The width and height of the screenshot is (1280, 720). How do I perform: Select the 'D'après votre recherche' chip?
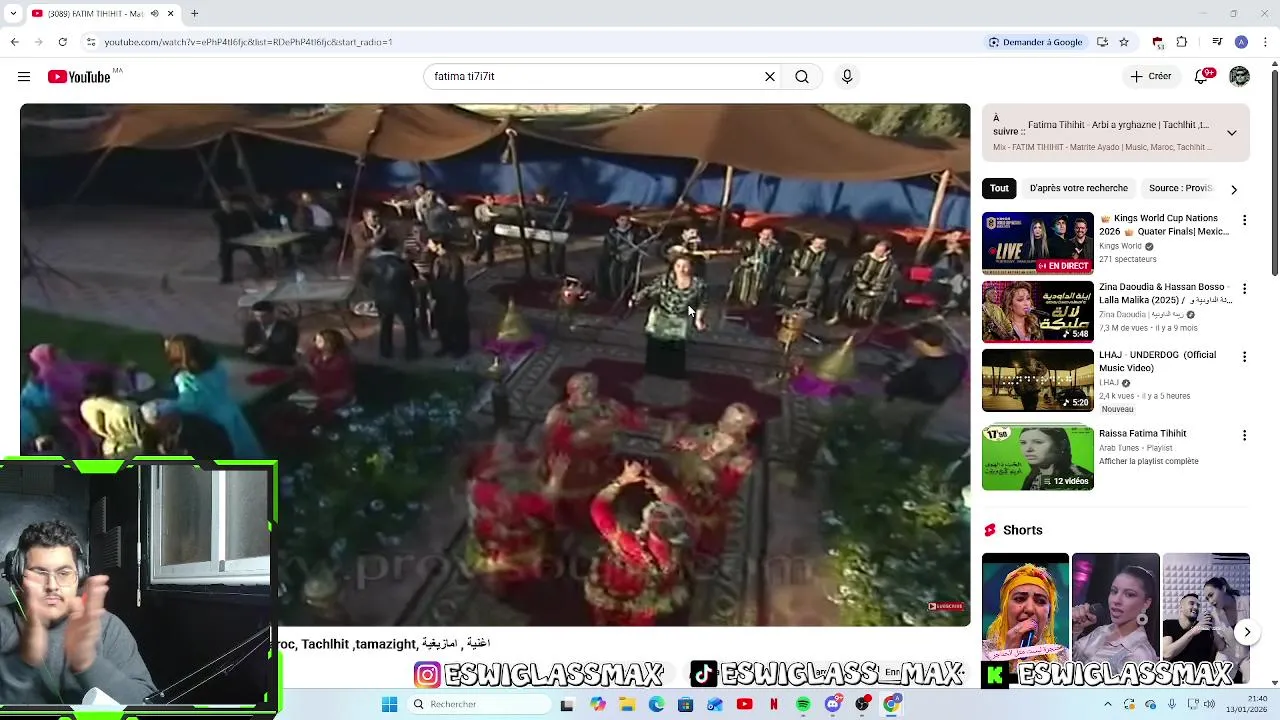coord(1078,188)
